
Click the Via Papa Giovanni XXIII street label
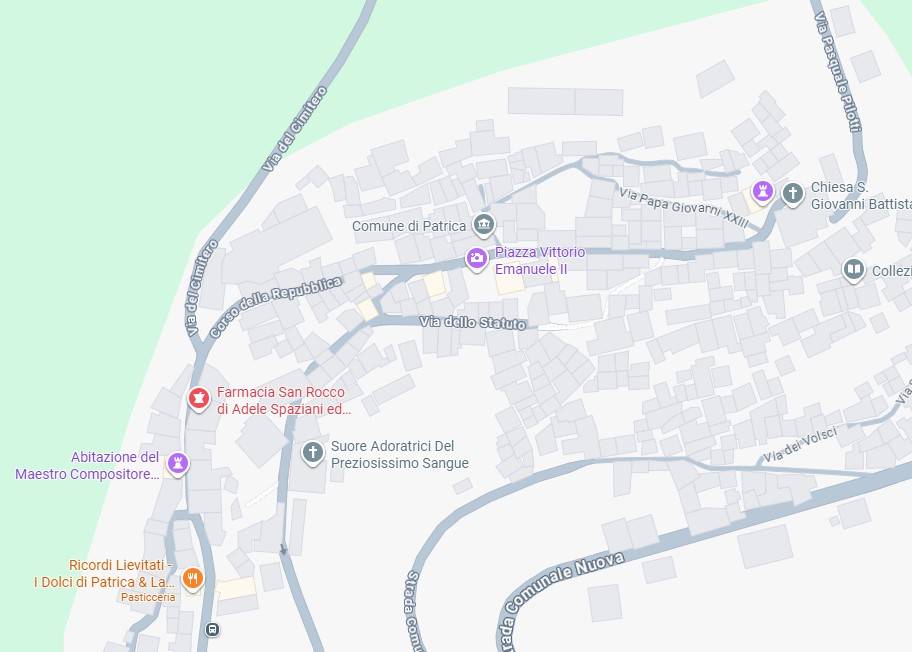pos(683,208)
